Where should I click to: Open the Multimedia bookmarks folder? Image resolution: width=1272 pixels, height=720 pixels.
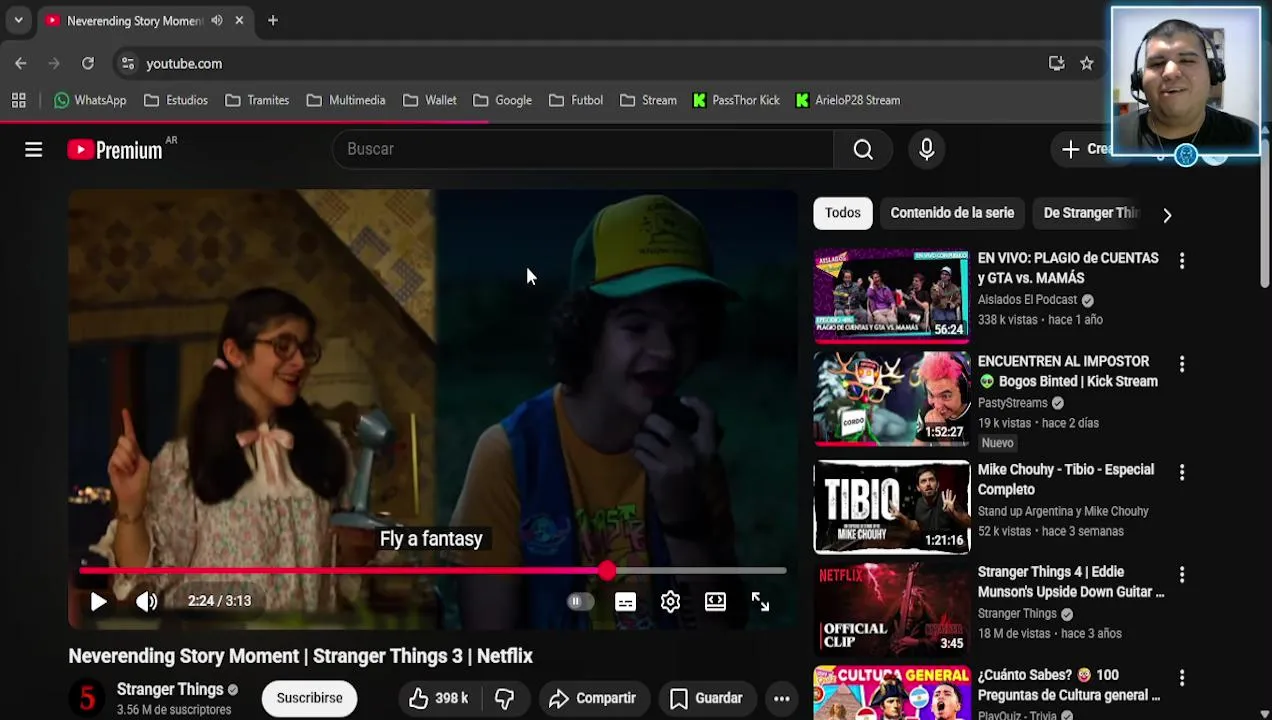click(346, 100)
